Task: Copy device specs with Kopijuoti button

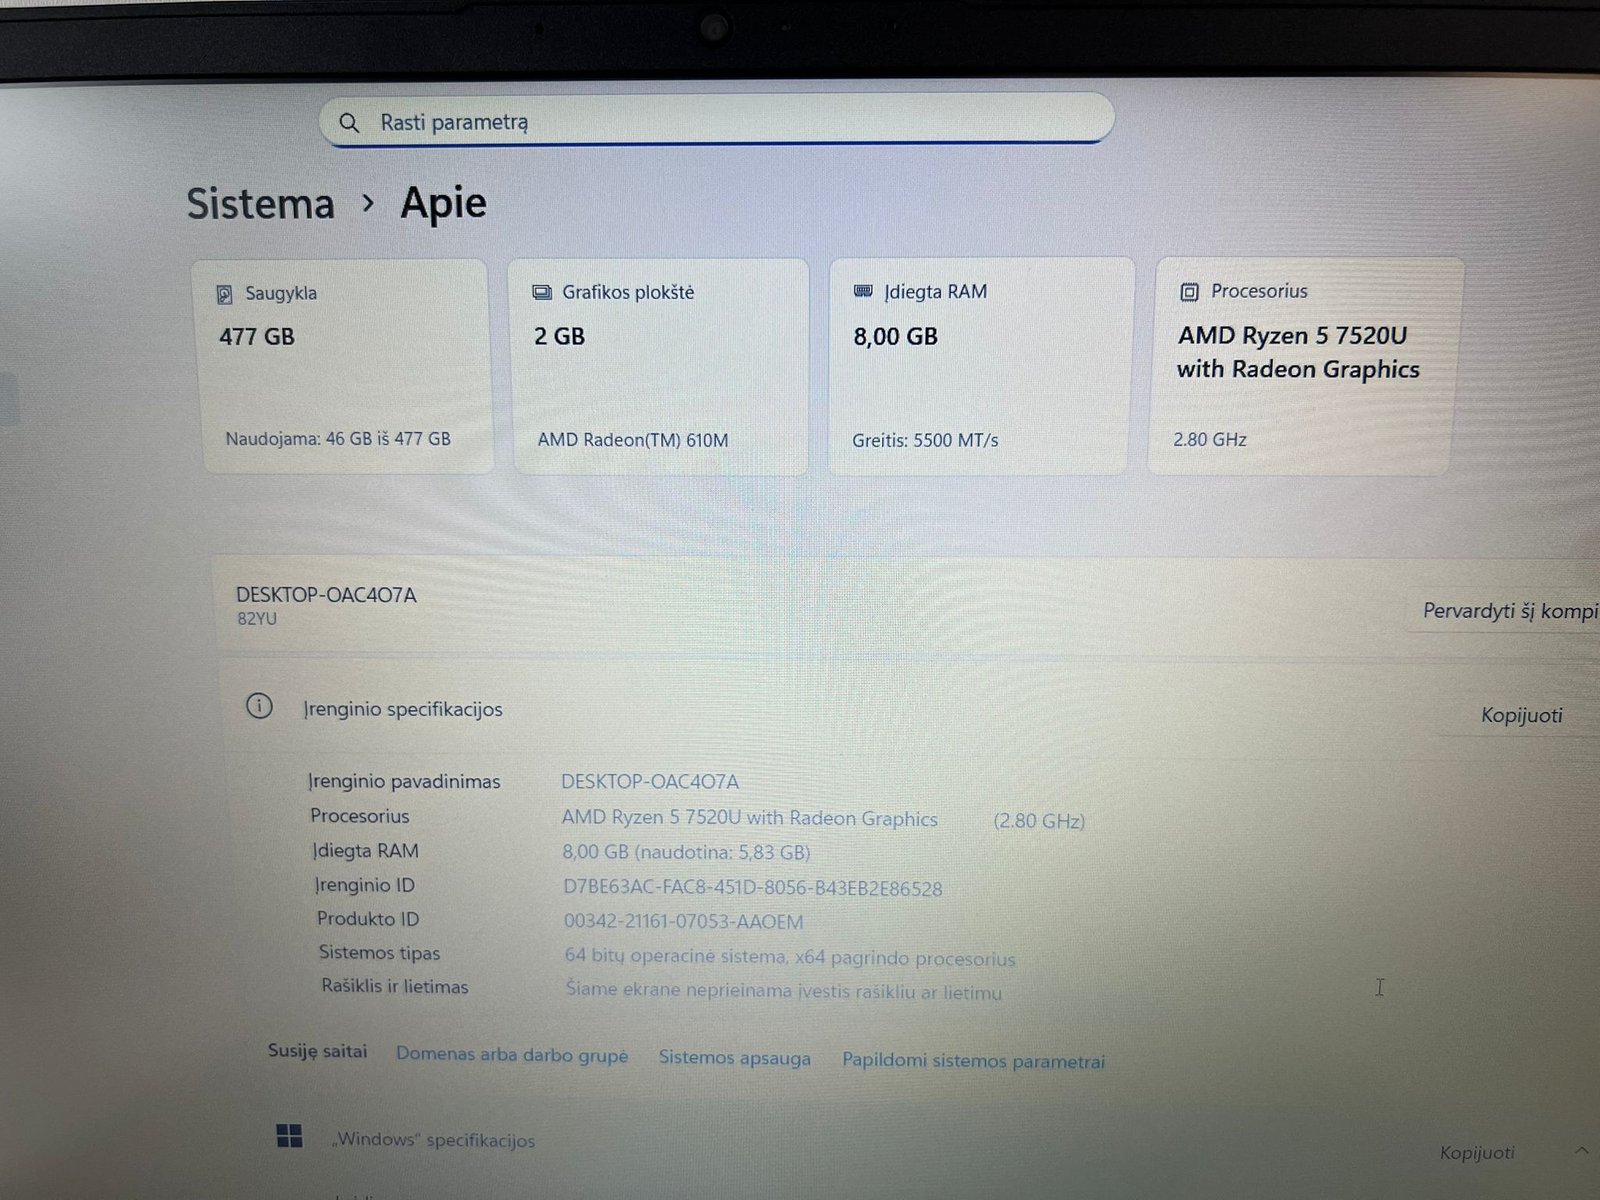Action: coord(1521,715)
